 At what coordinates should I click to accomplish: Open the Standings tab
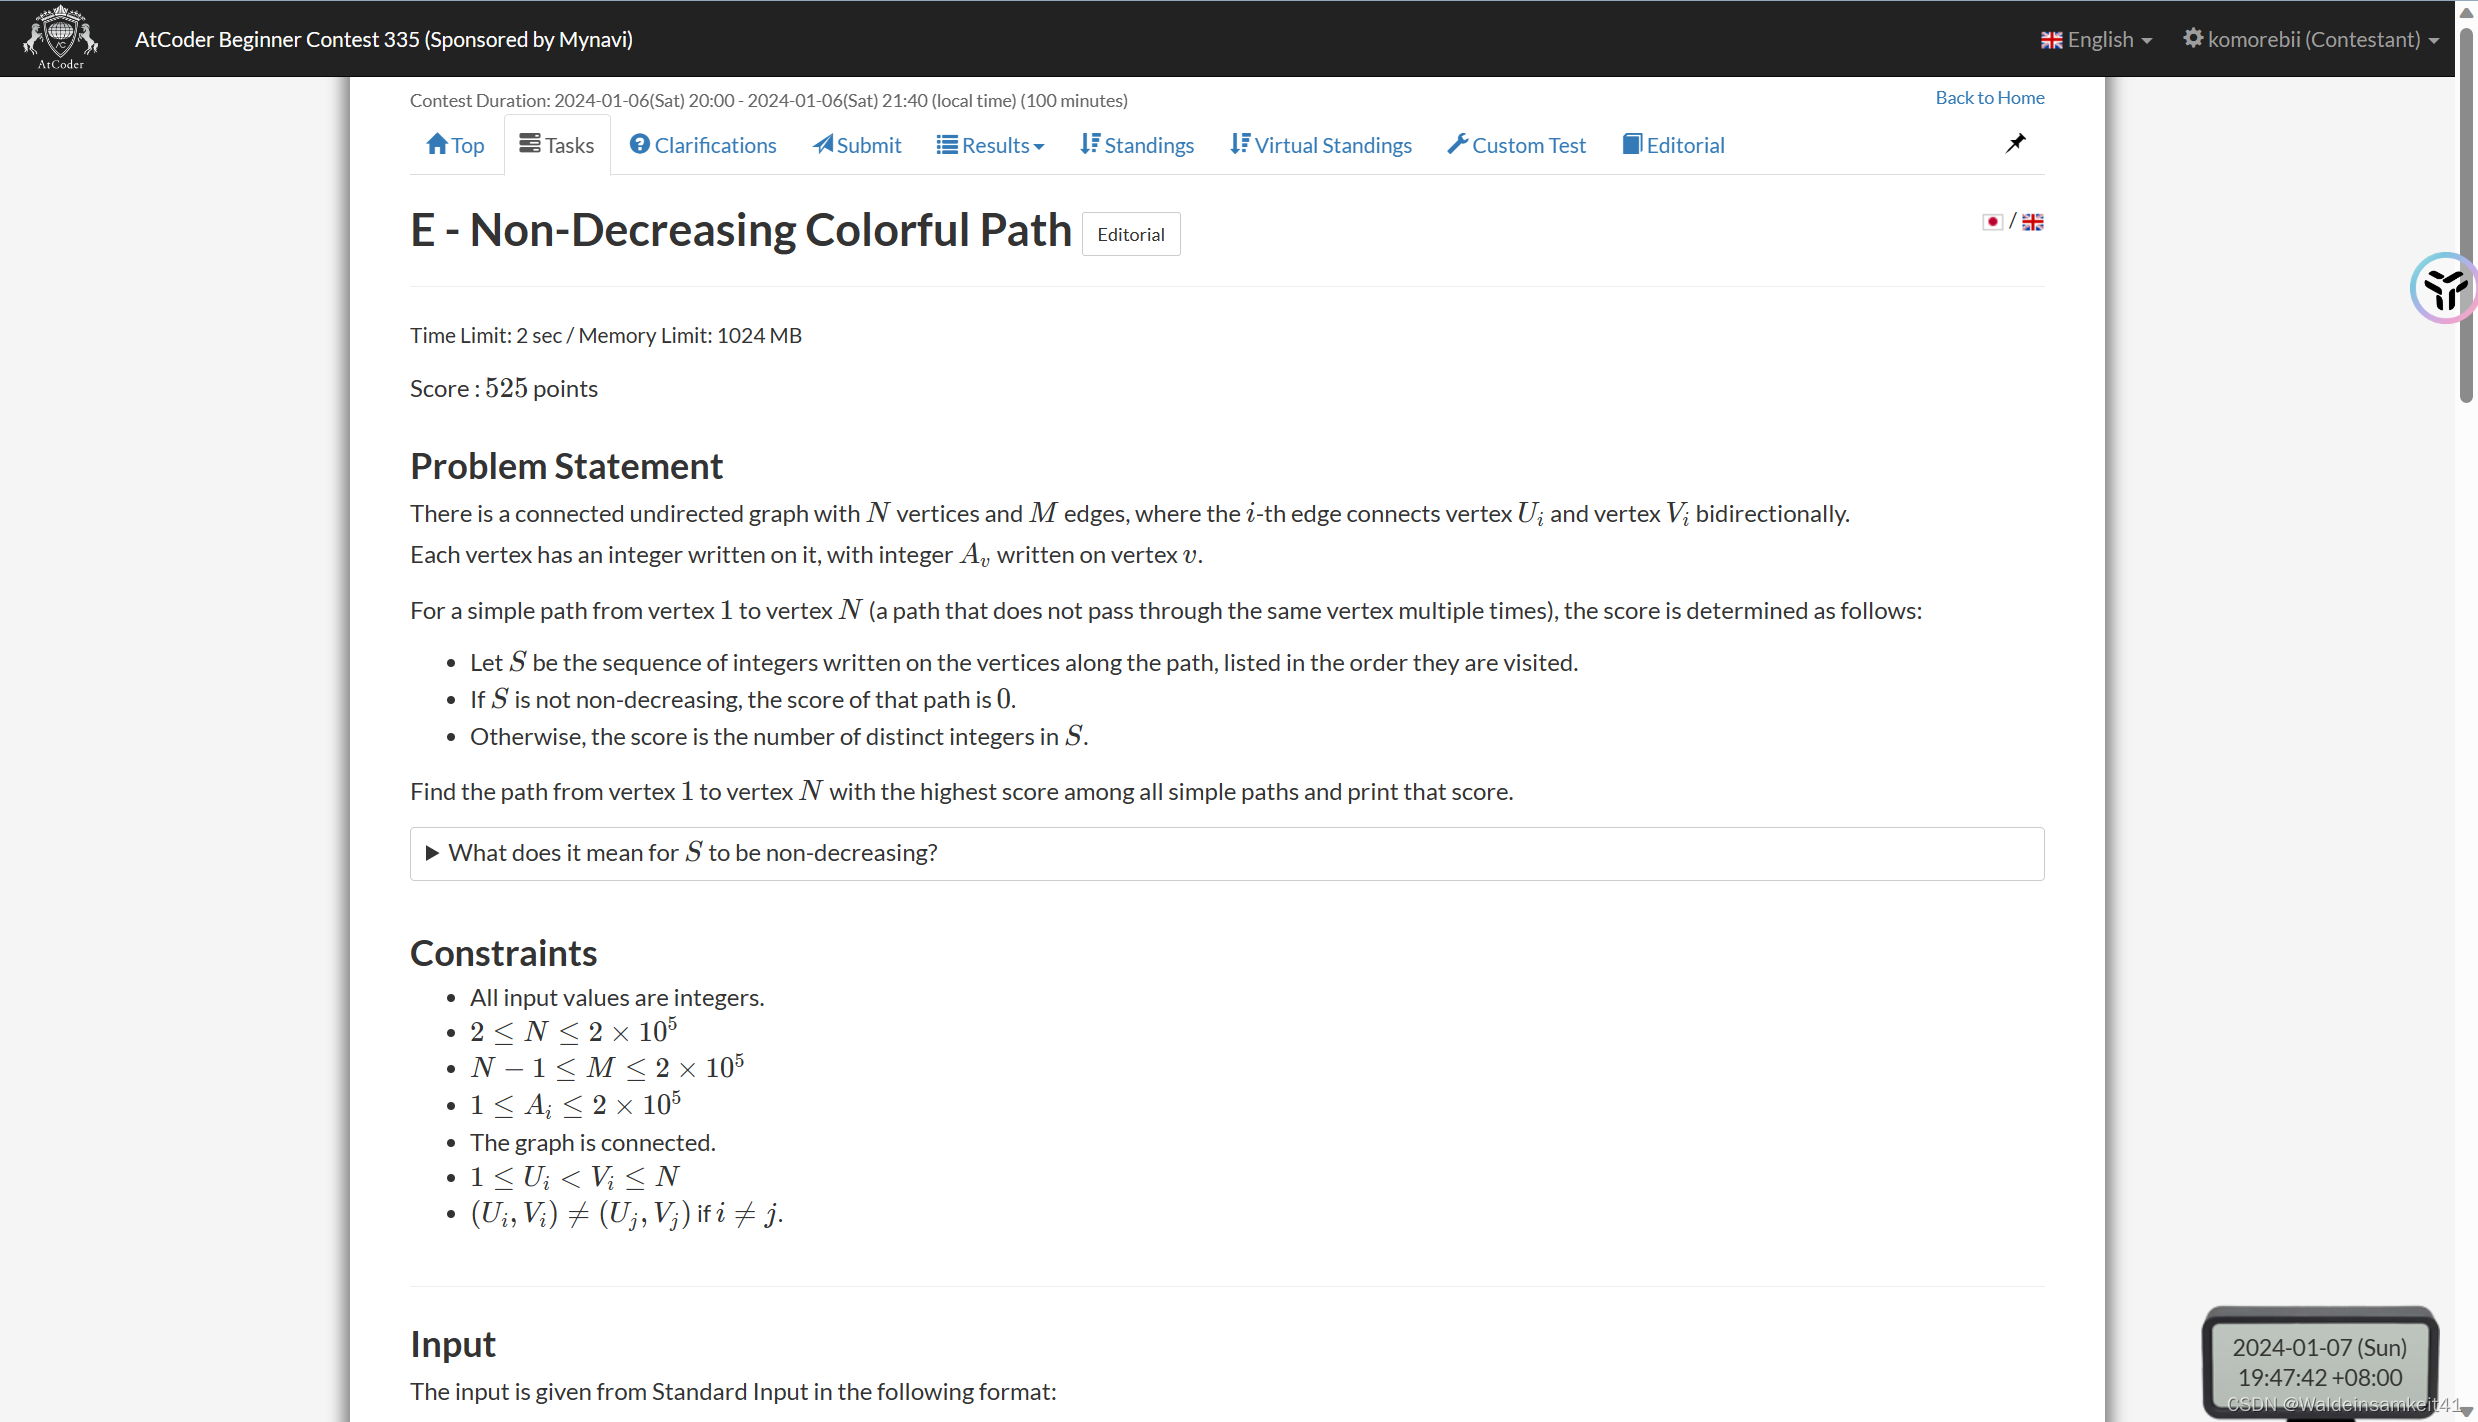coord(1137,146)
